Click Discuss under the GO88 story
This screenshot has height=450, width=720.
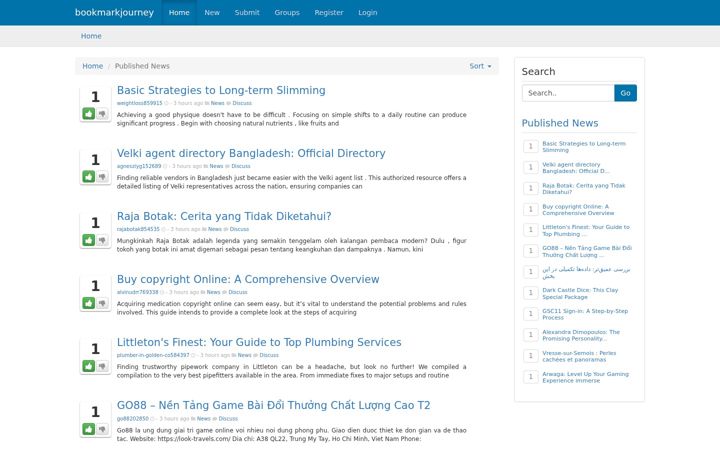point(228,419)
